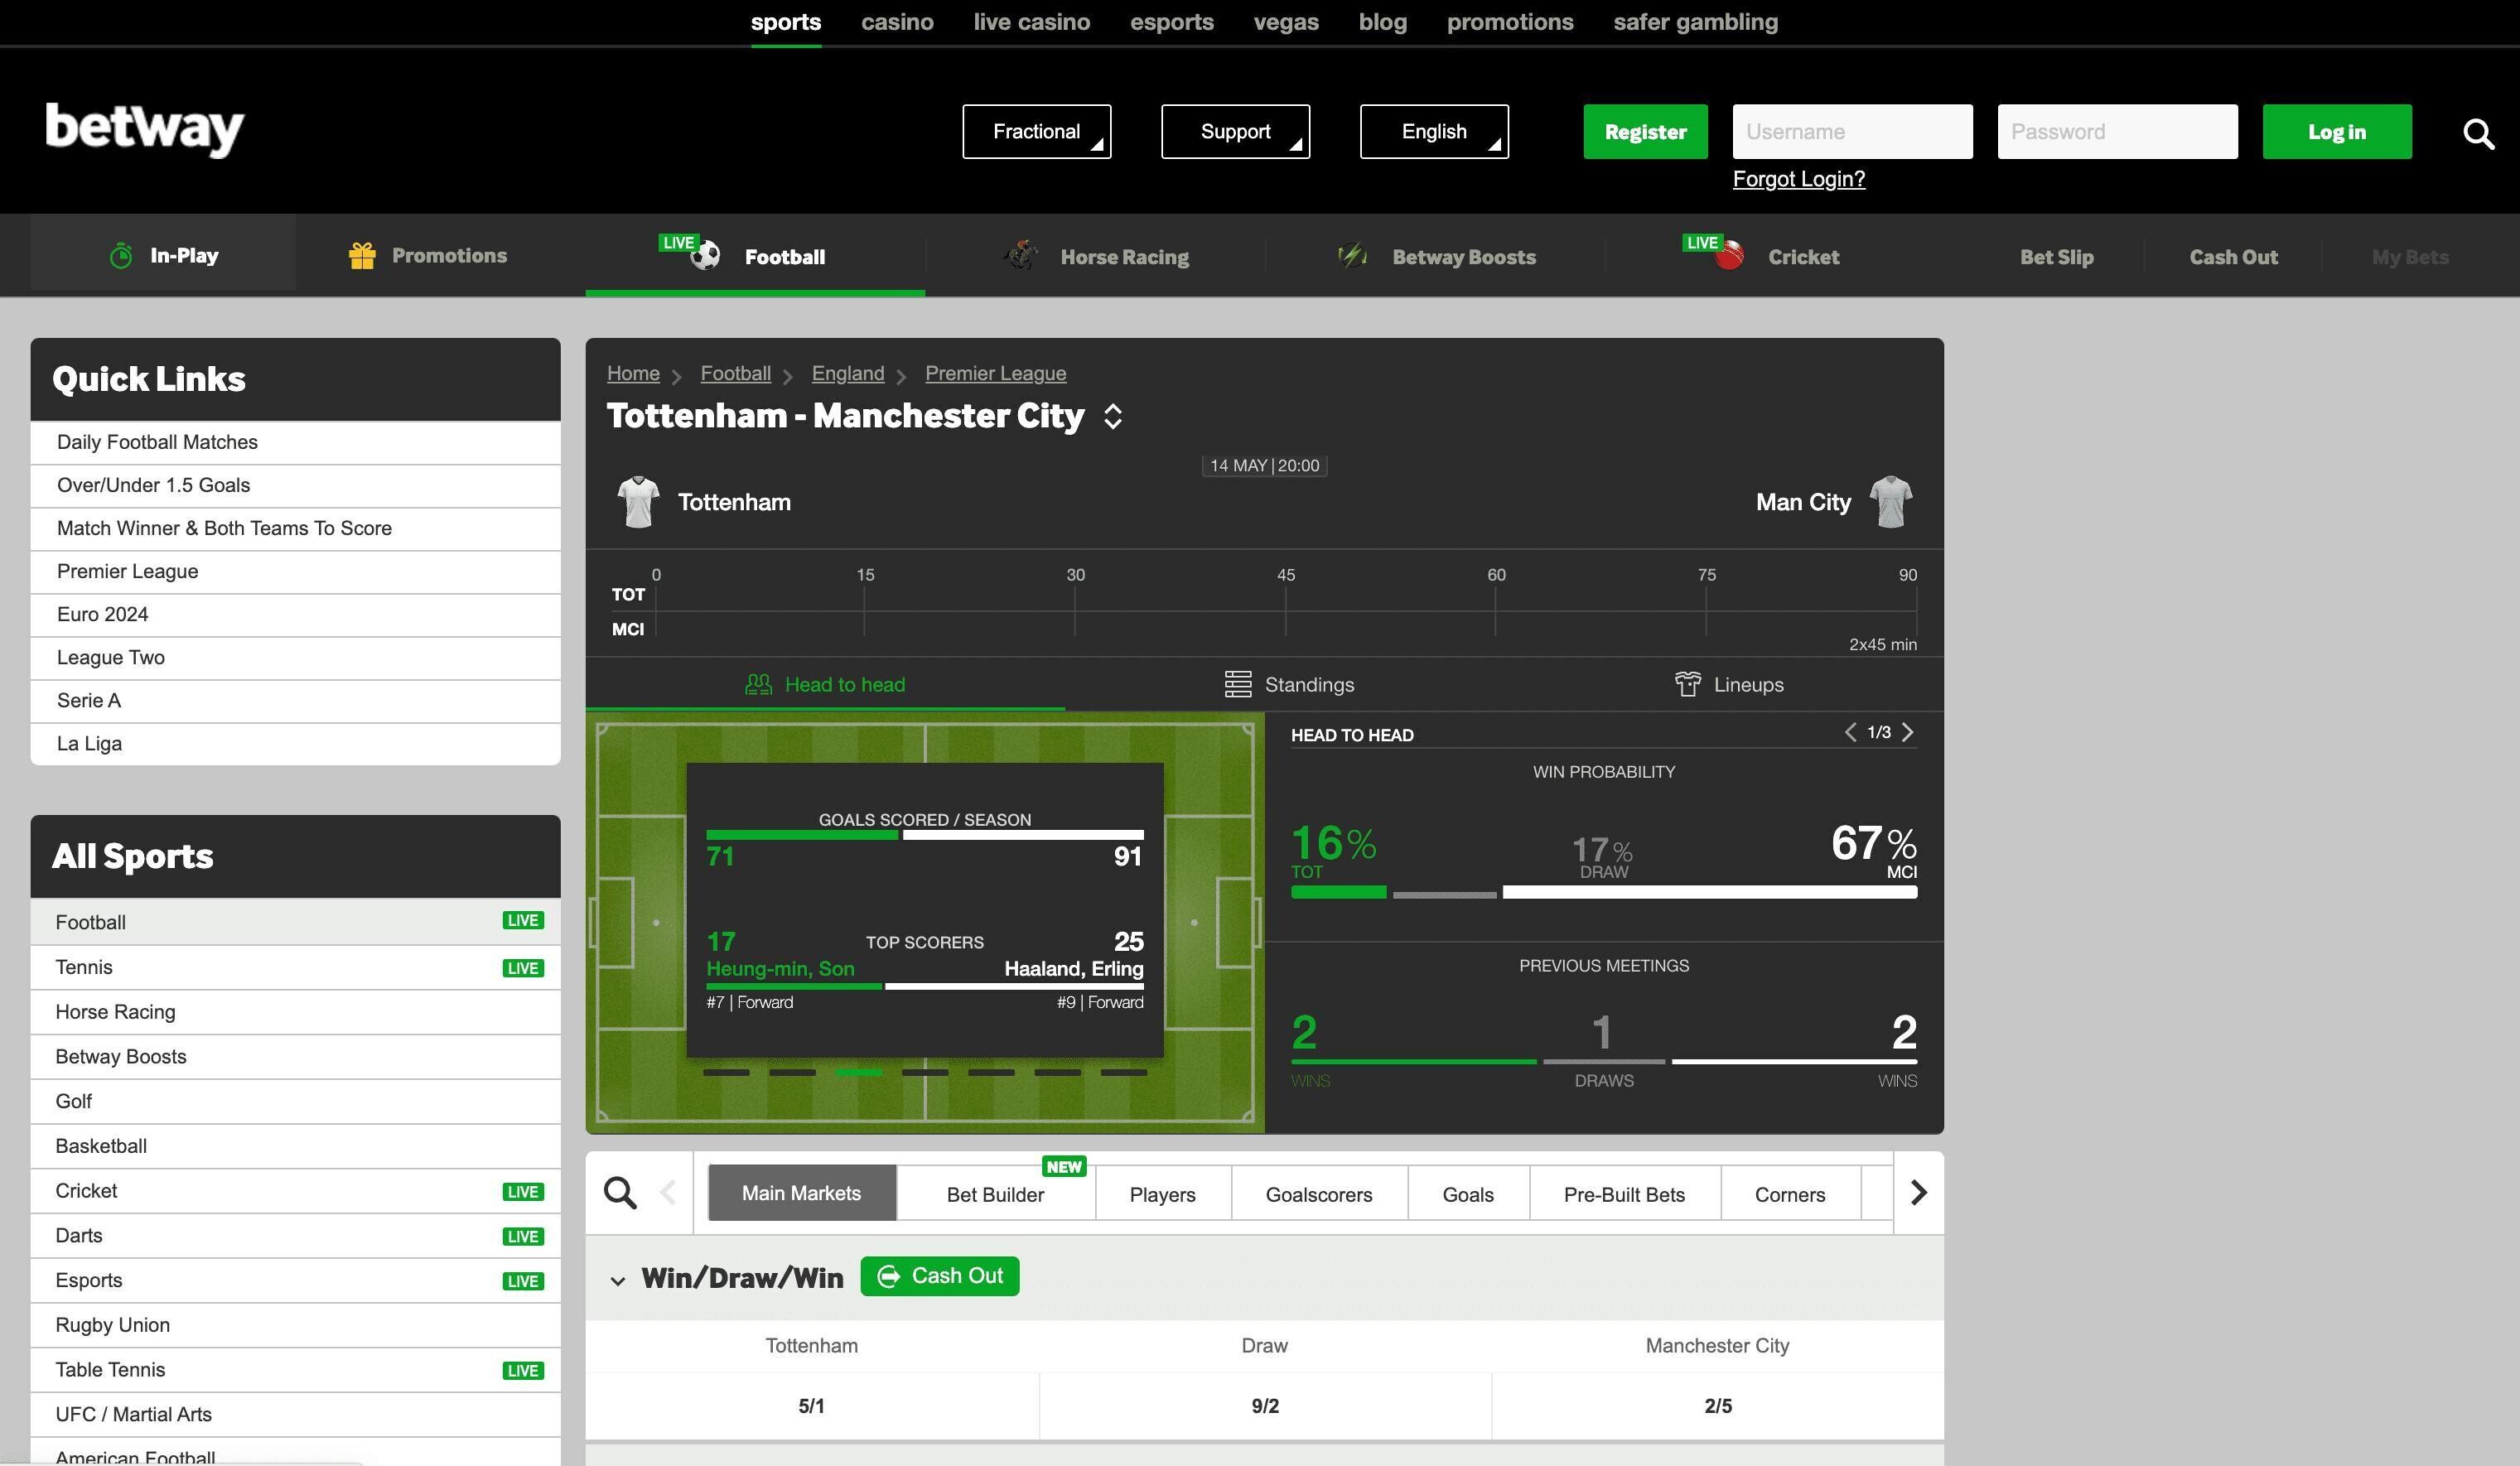Viewport: 2520px width, 1466px height.
Task: Go to next head to head page
Action: click(1908, 732)
